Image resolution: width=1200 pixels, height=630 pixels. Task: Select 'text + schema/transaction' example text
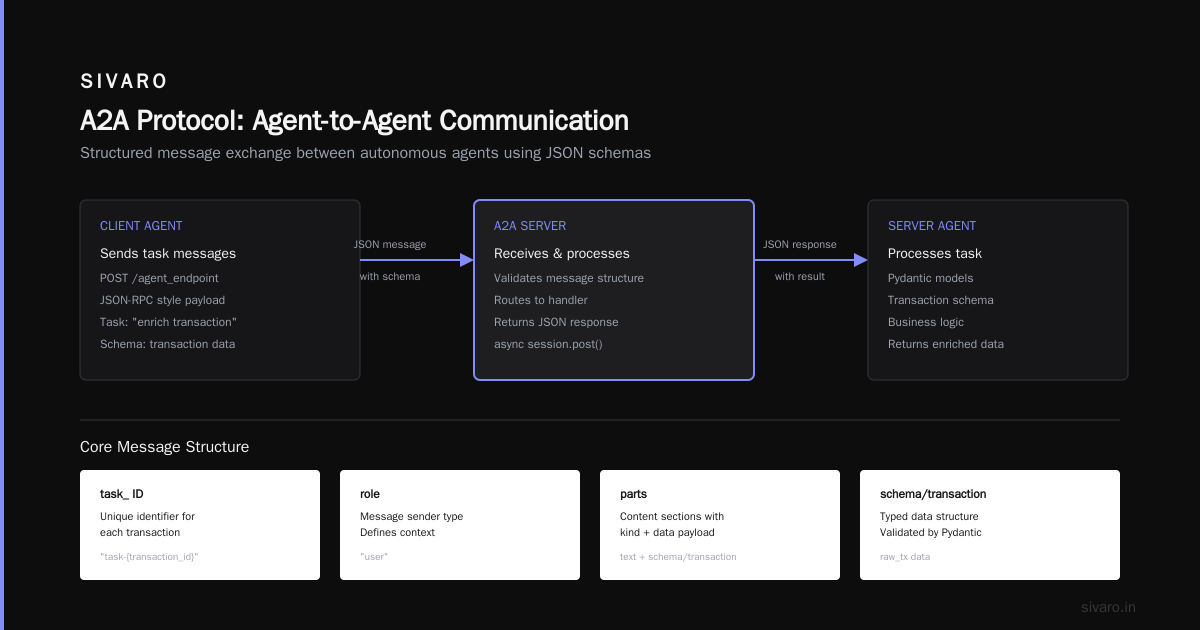tap(678, 556)
